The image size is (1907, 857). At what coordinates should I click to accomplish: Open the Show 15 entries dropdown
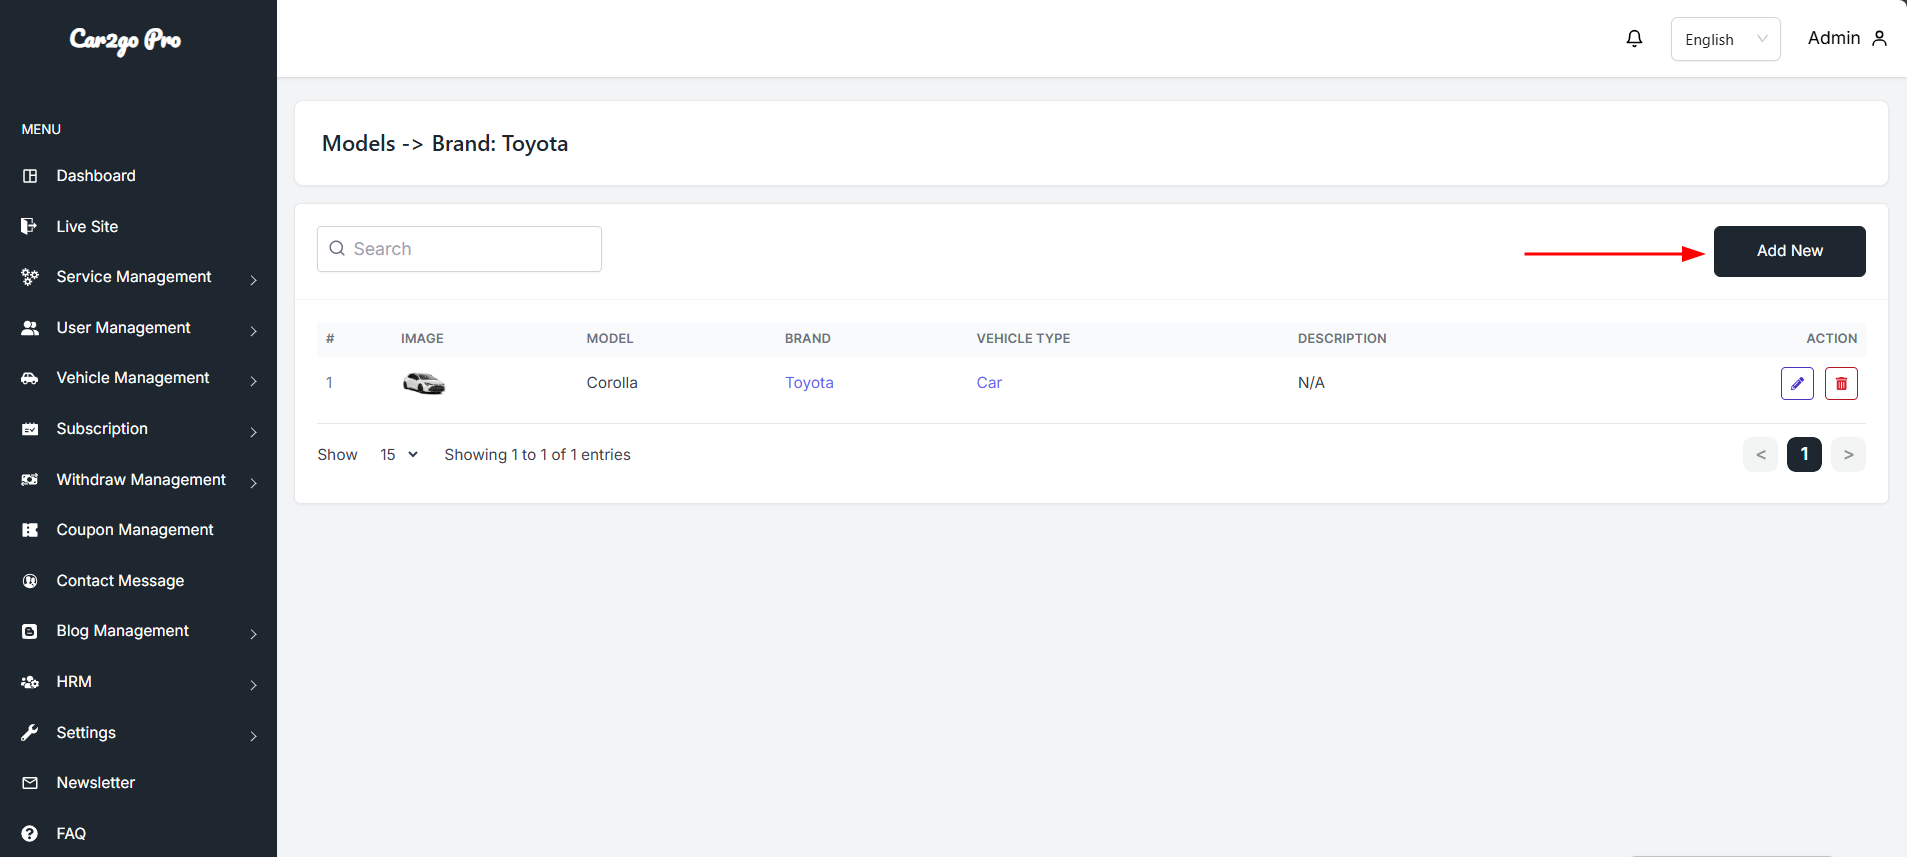[399, 455]
